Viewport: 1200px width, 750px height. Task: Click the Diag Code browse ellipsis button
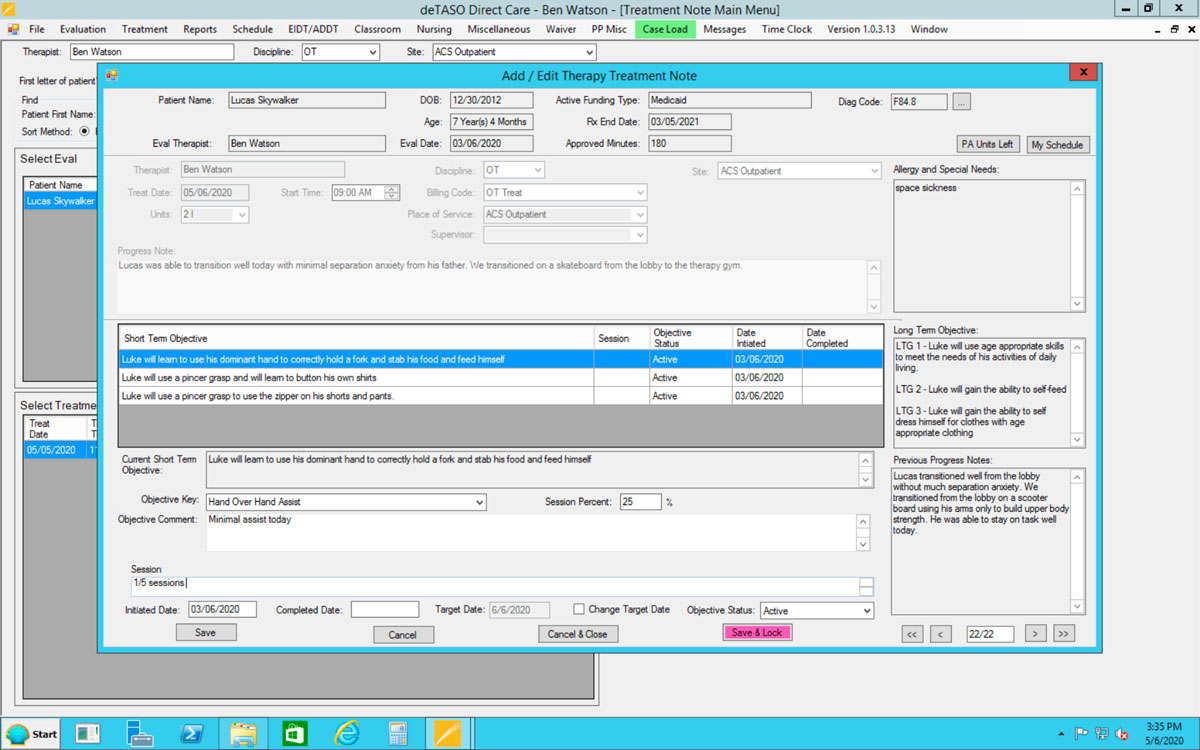pyautogui.click(x=960, y=101)
